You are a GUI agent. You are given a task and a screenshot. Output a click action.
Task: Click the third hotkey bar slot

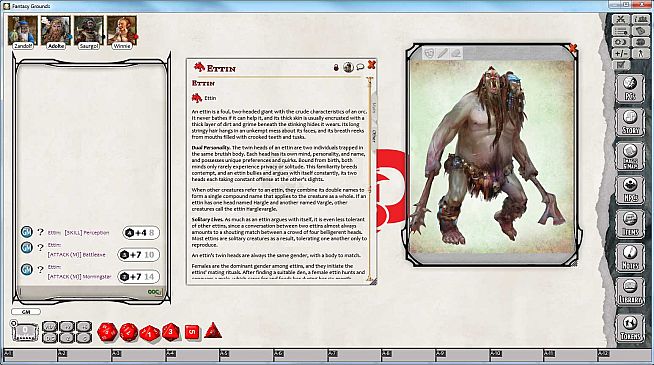pos(138,355)
